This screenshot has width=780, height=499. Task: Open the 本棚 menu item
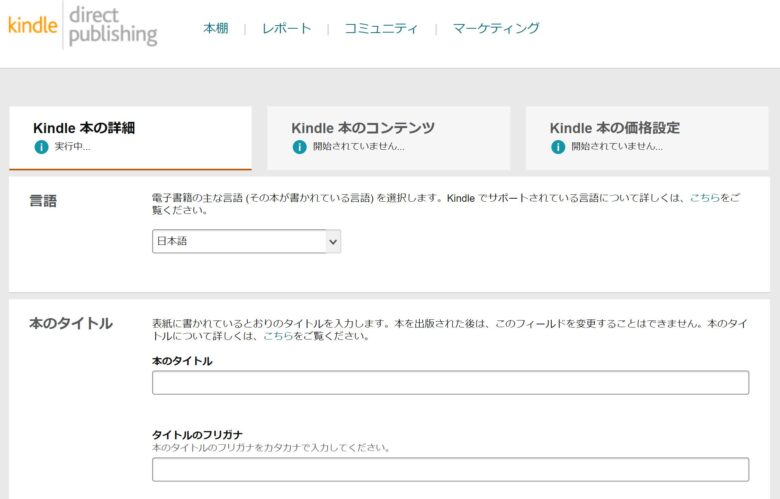pos(216,28)
